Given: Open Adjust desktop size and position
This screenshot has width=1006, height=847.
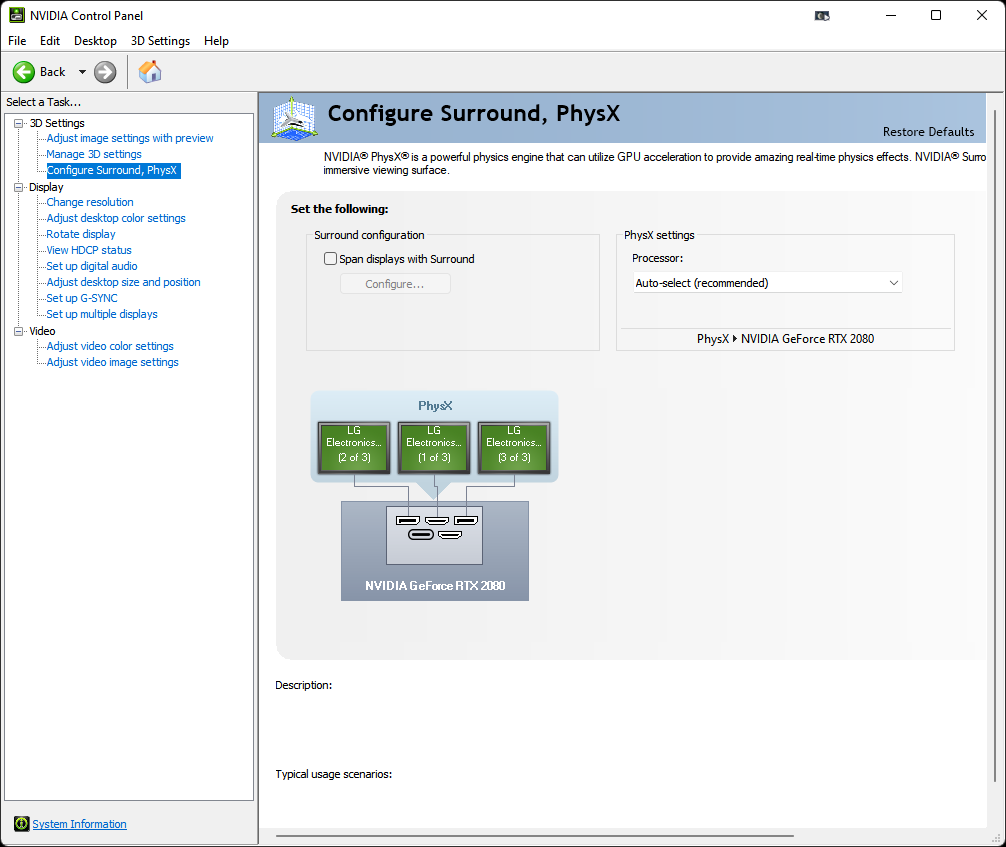Looking at the screenshot, I should (x=123, y=282).
